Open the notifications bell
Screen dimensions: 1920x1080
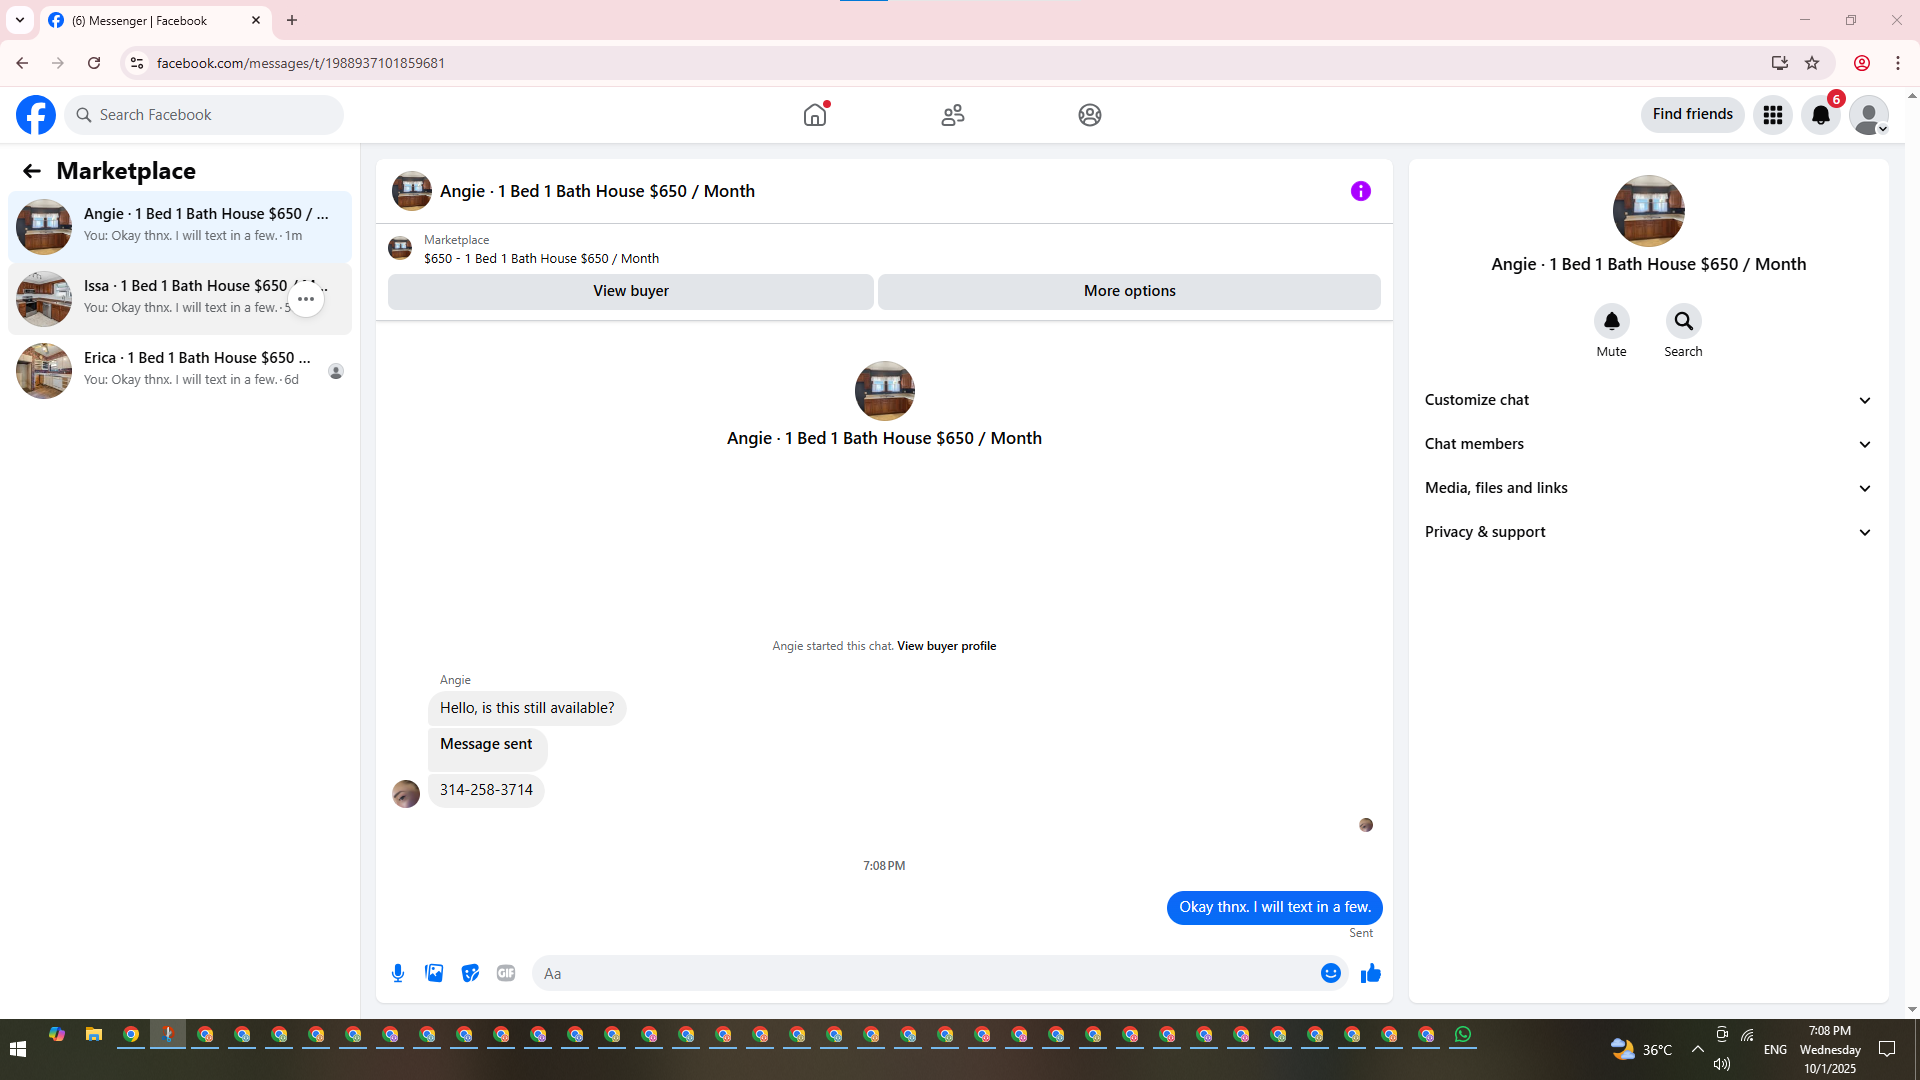(x=1821, y=115)
